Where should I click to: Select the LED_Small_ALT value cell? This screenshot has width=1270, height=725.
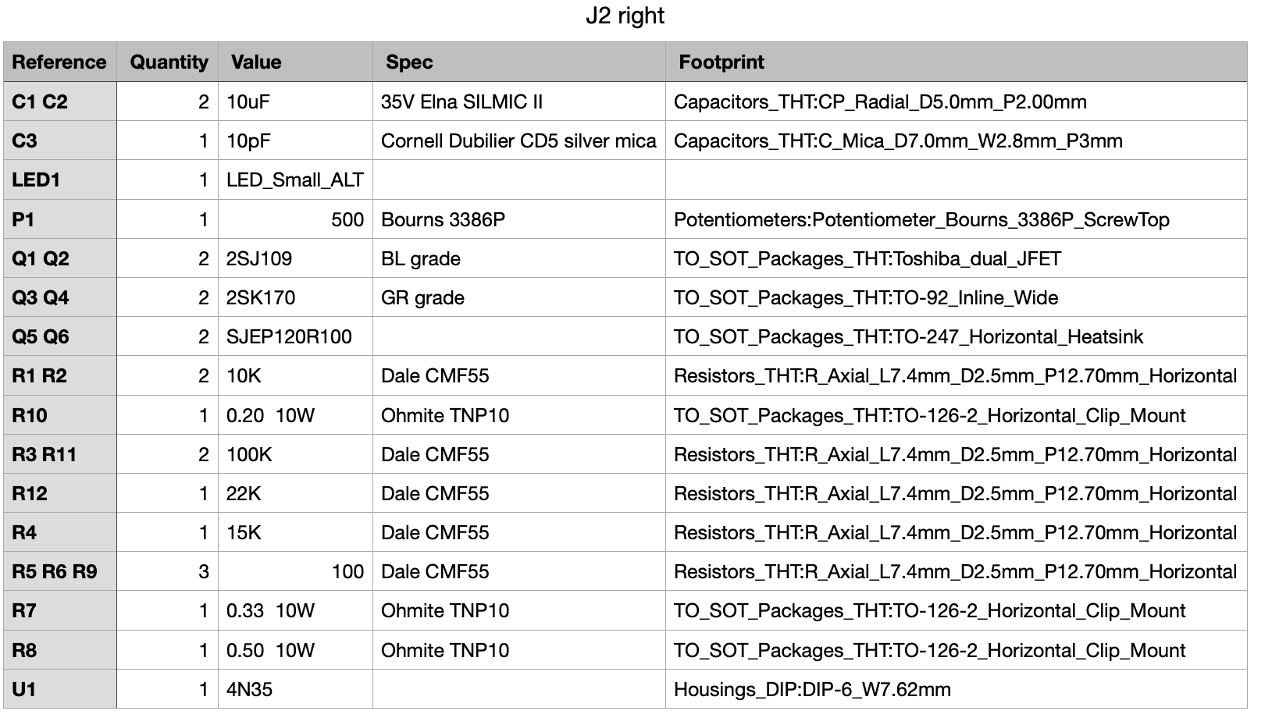point(296,180)
